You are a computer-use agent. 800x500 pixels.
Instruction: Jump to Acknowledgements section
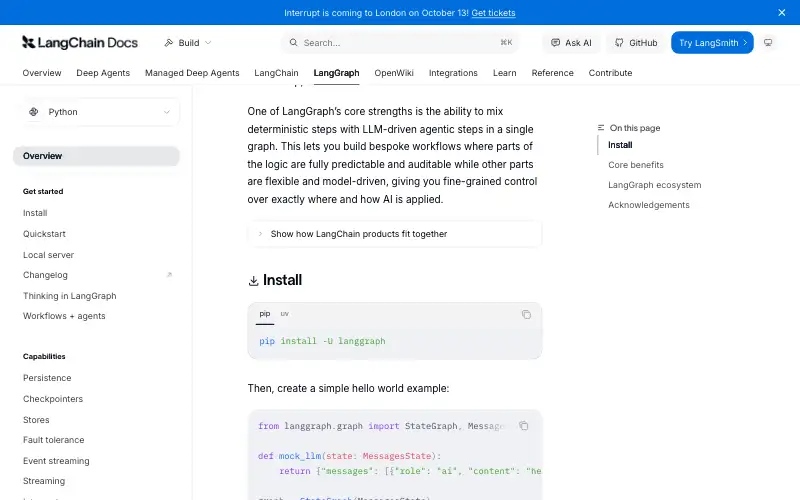coord(648,205)
